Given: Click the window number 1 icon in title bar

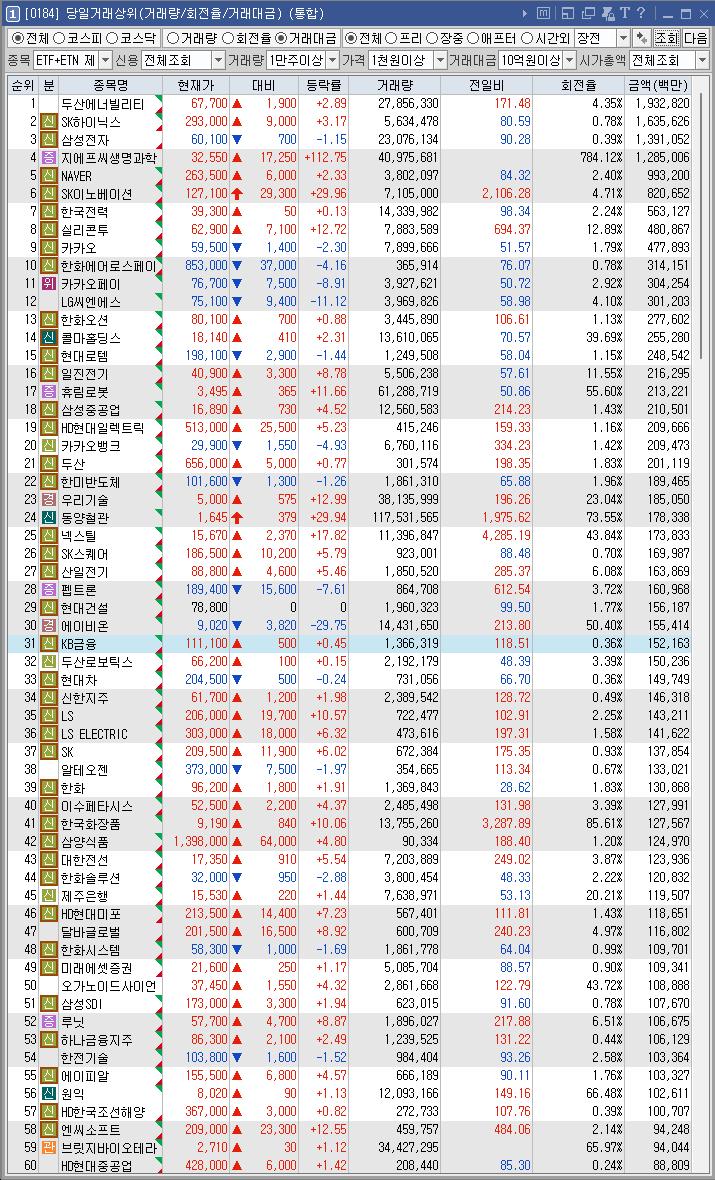Looking at the screenshot, I should (13, 13).
